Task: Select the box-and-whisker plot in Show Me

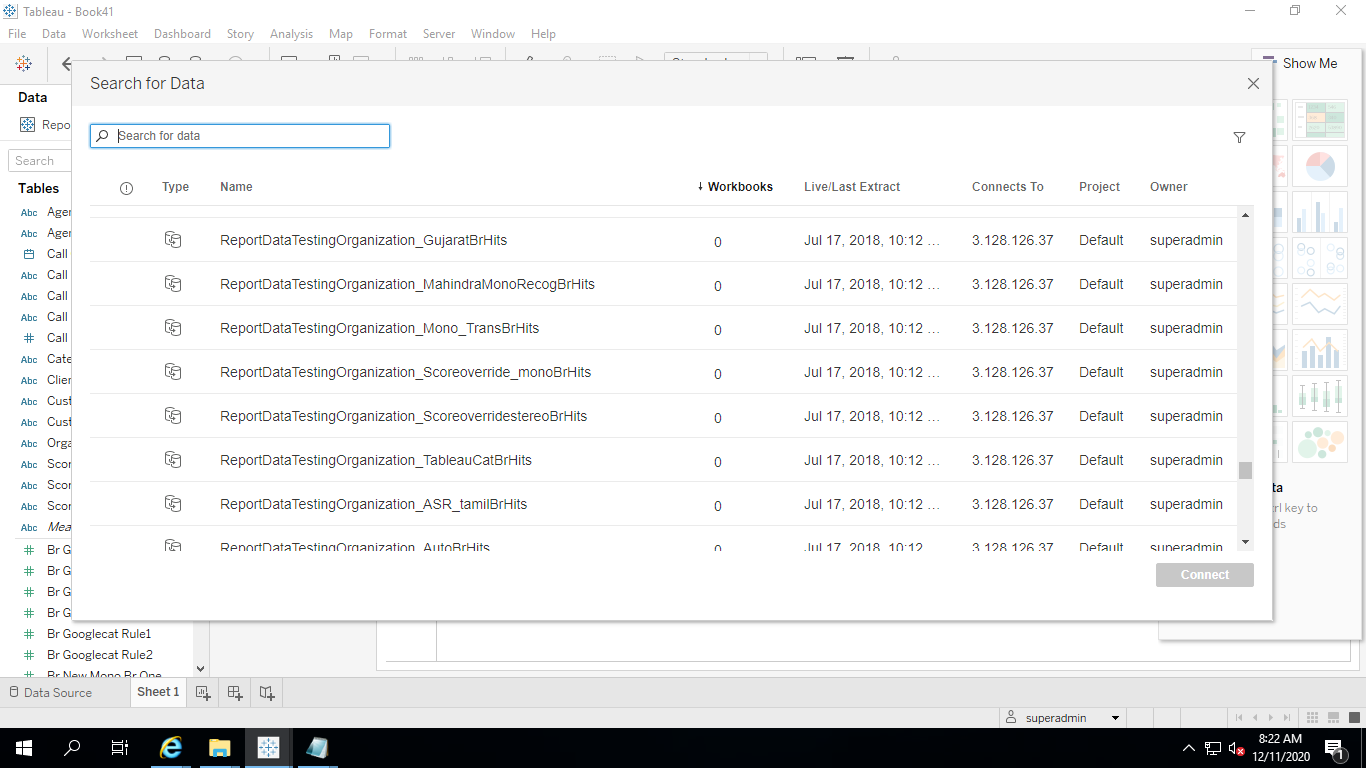Action: [1320, 396]
